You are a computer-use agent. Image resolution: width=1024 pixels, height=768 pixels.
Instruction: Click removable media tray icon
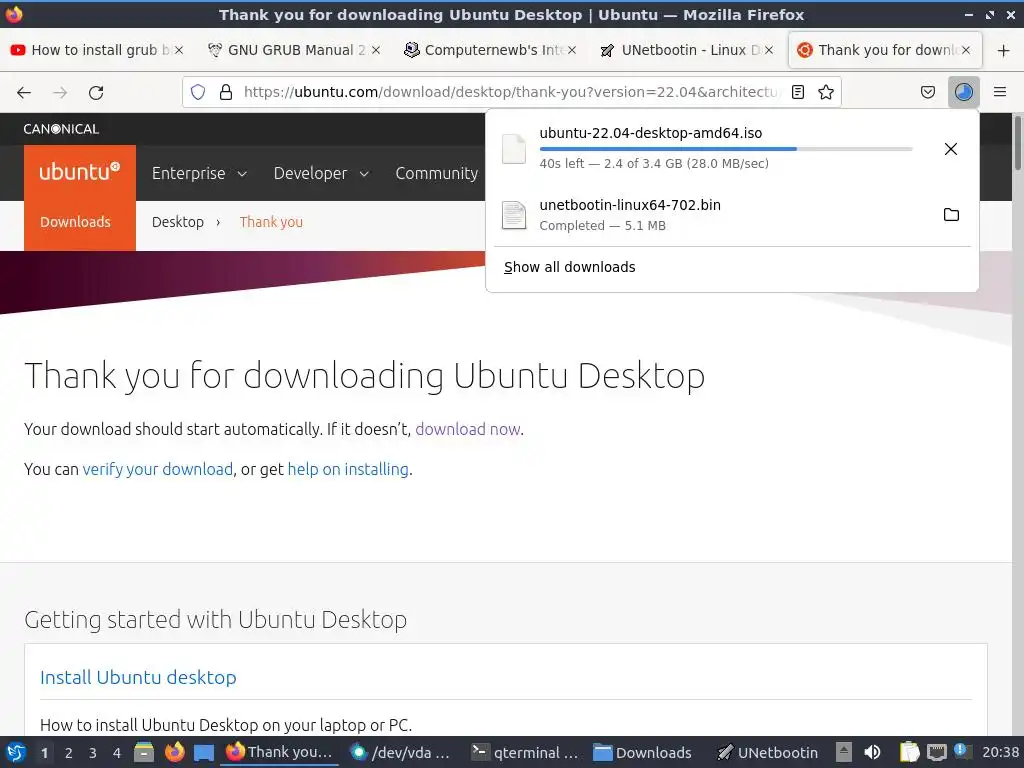click(x=844, y=752)
